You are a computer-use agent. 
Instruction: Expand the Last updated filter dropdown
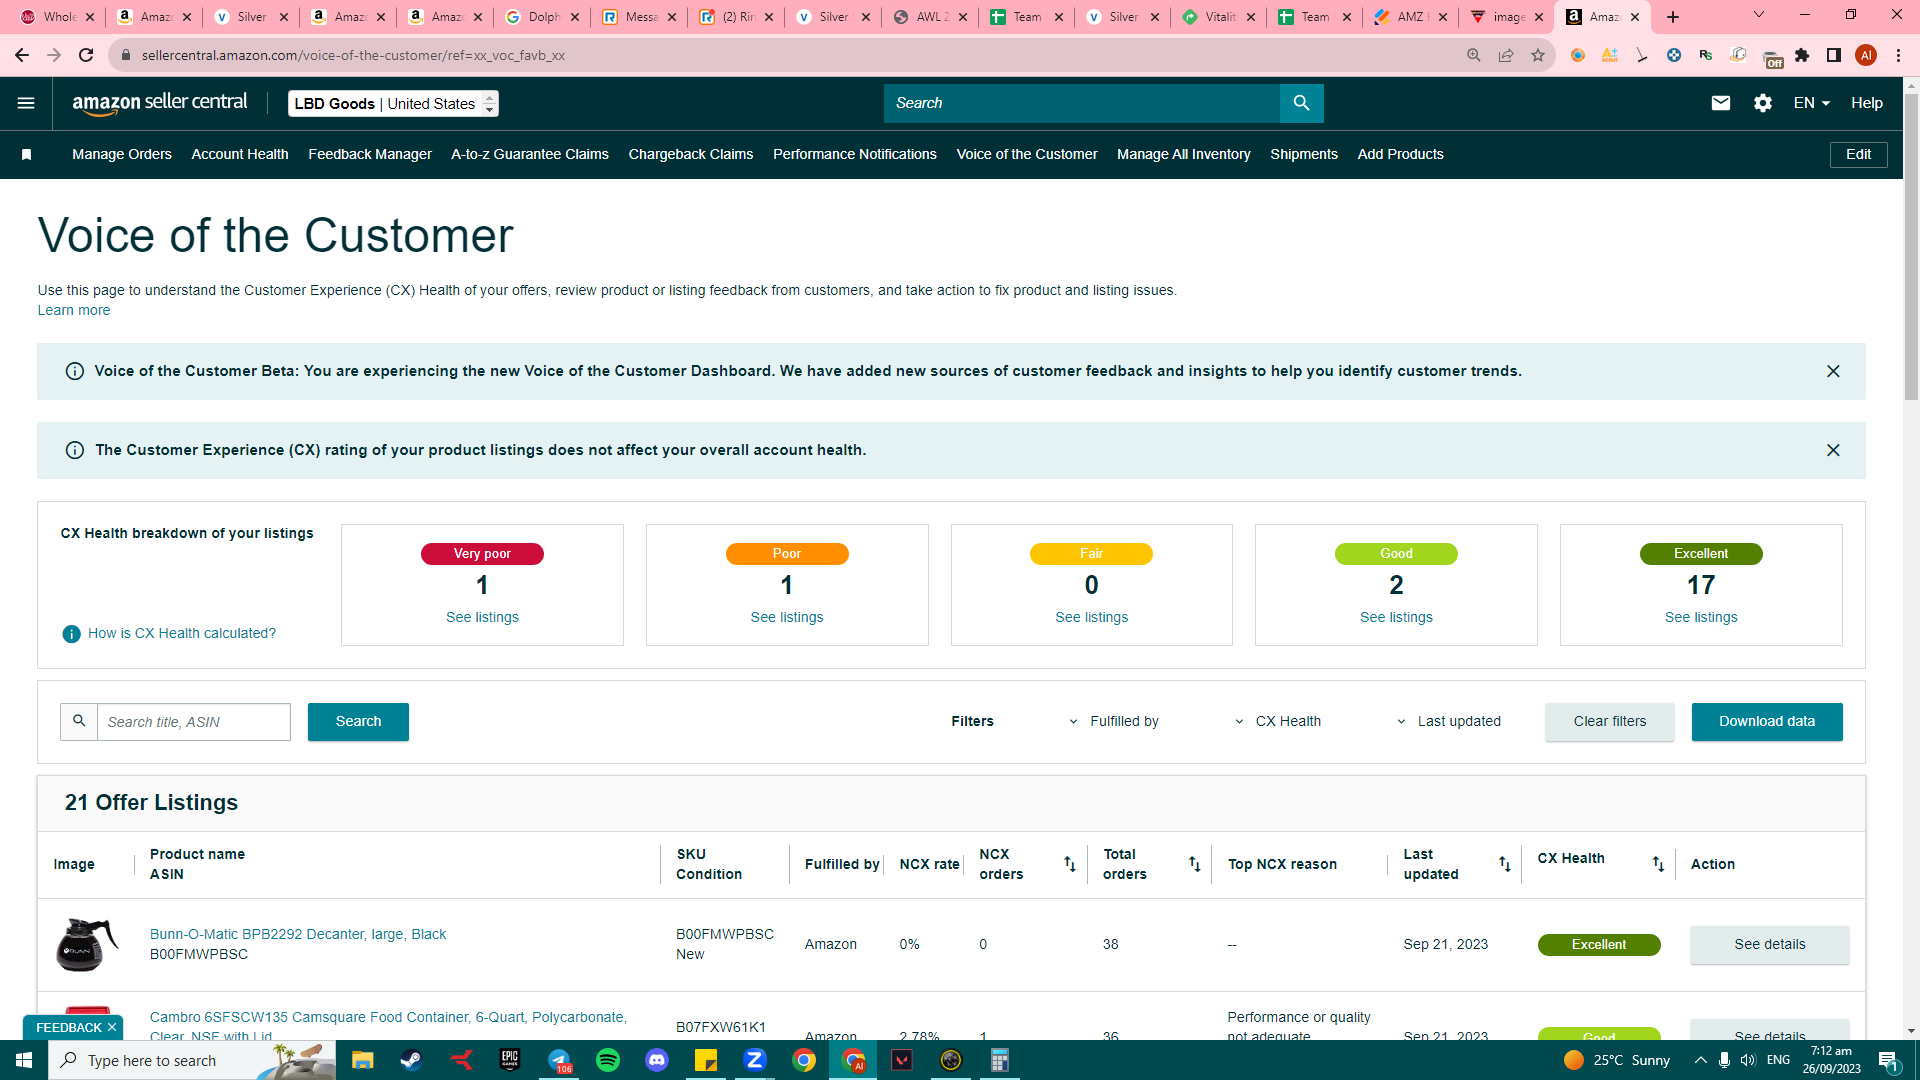(x=1450, y=722)
